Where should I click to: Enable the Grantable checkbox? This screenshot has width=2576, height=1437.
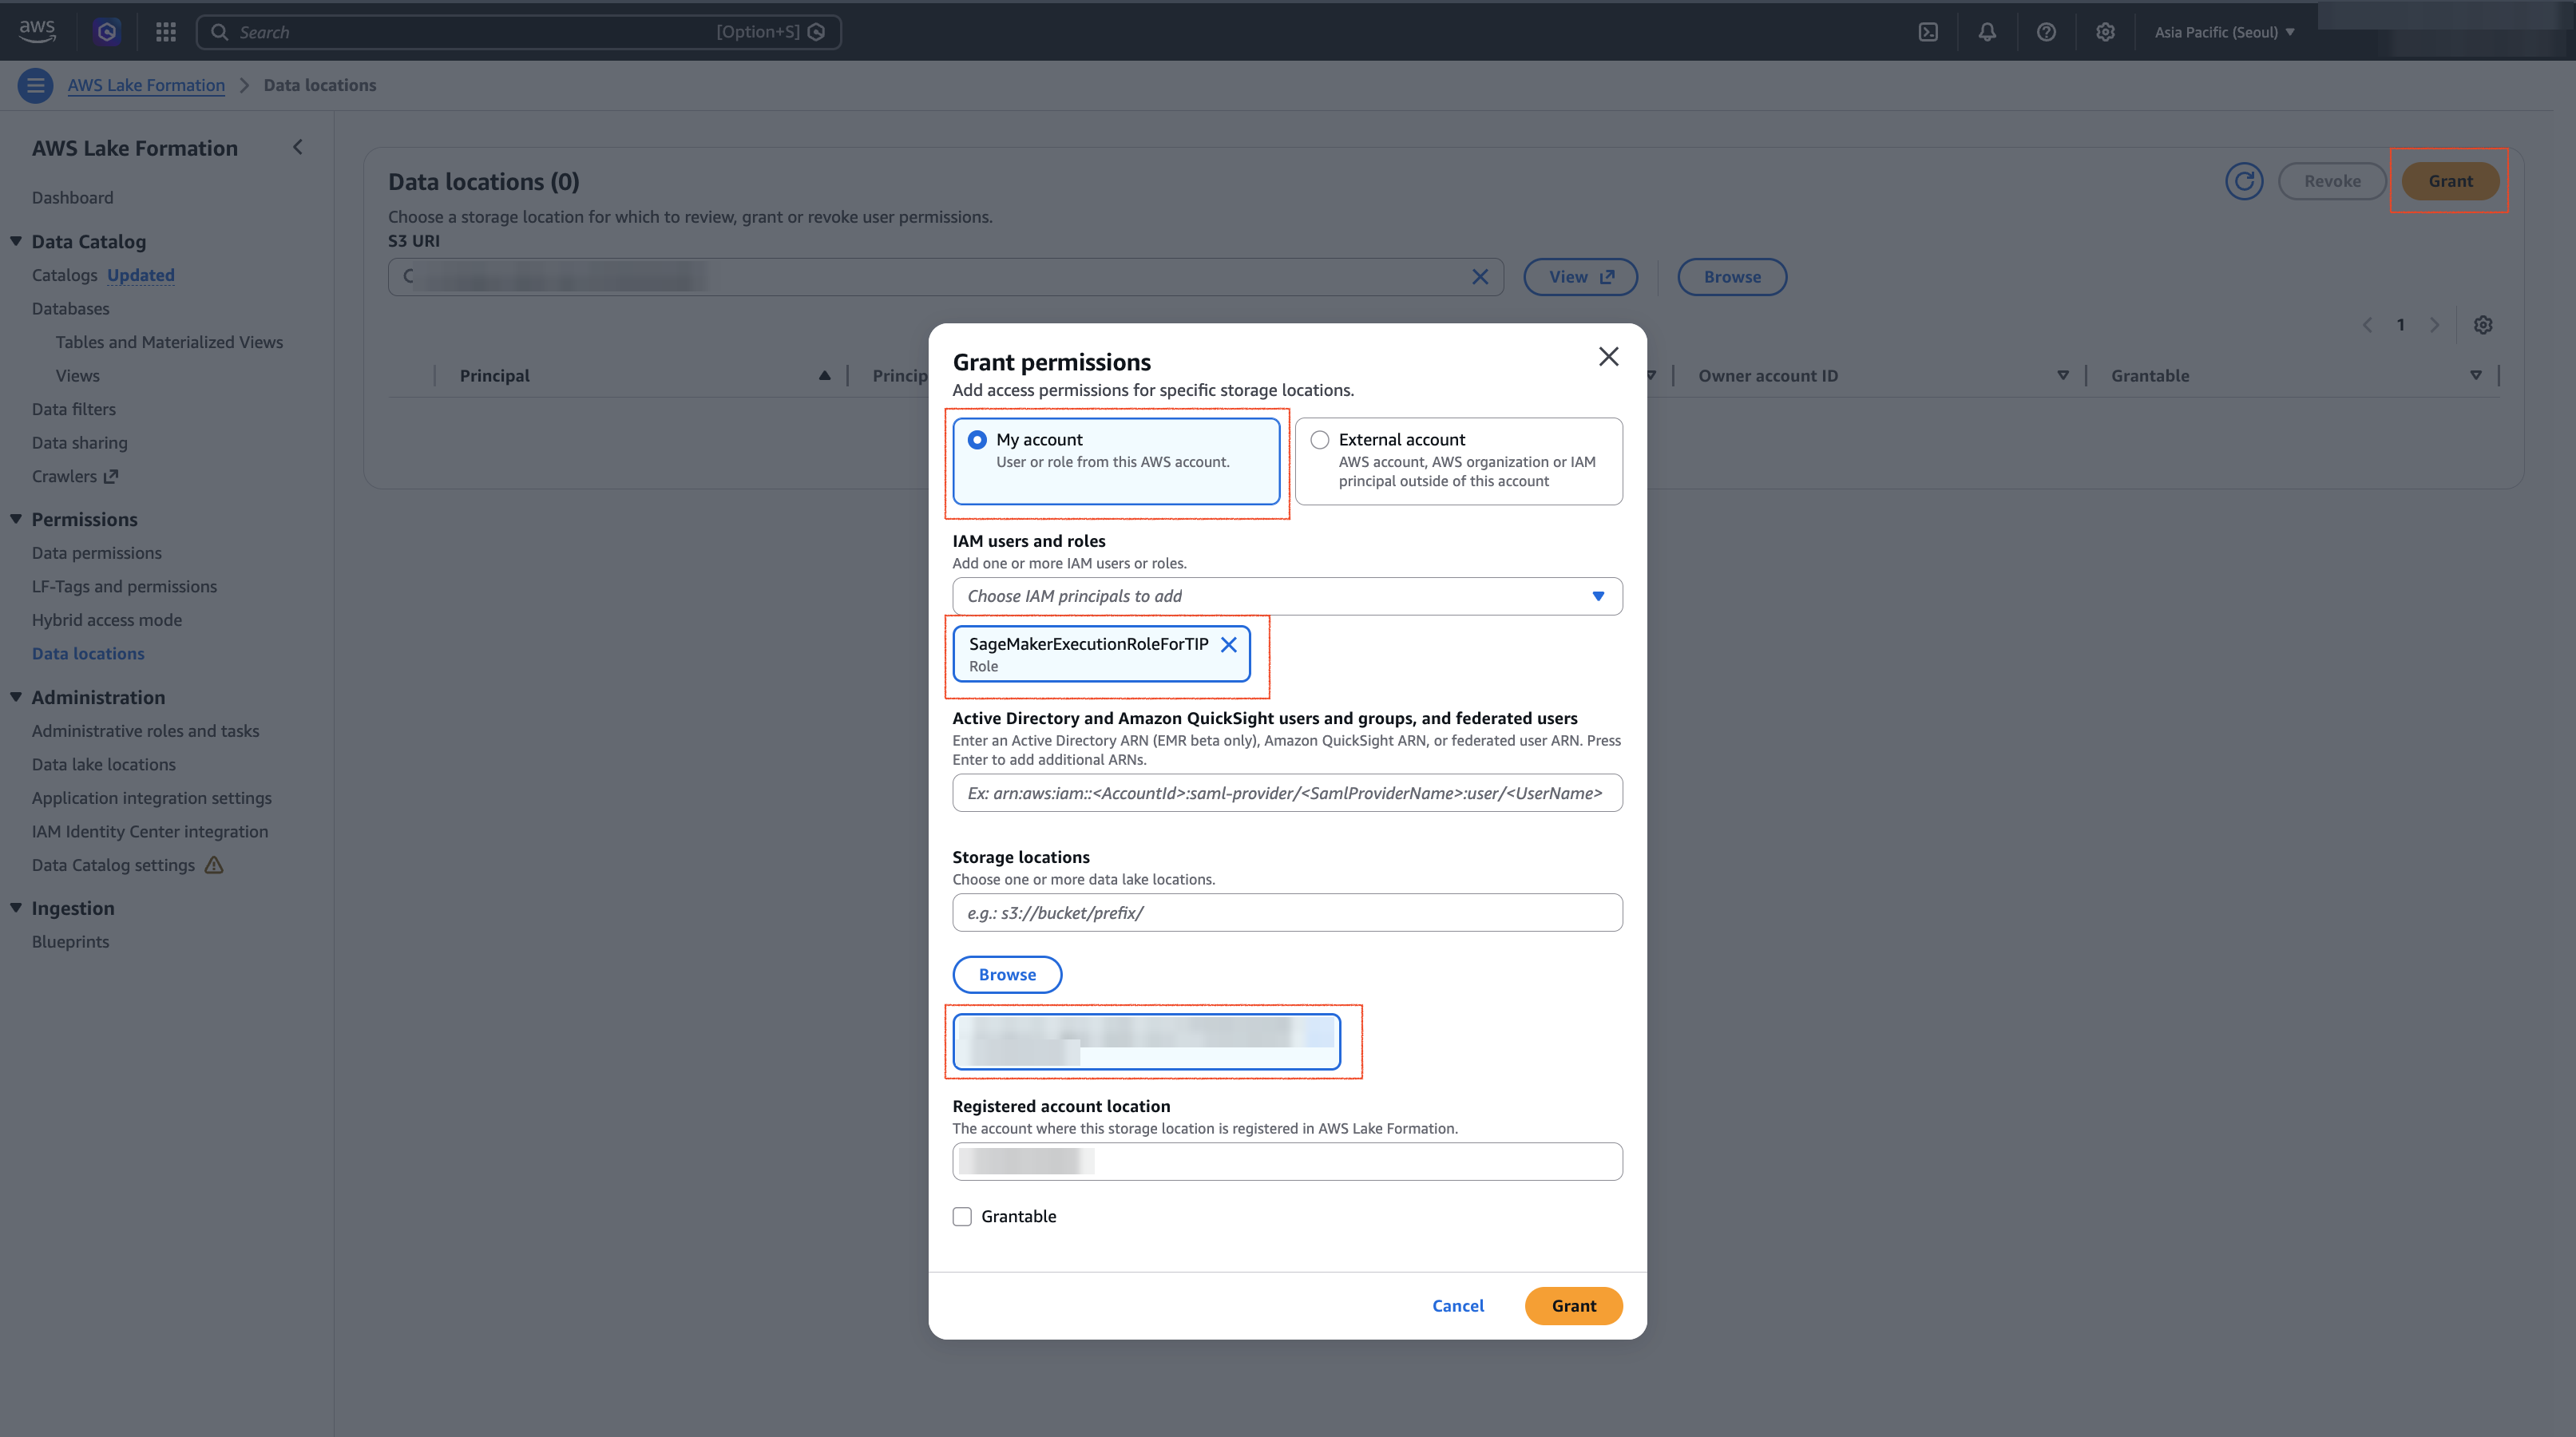coord(962,1216)
